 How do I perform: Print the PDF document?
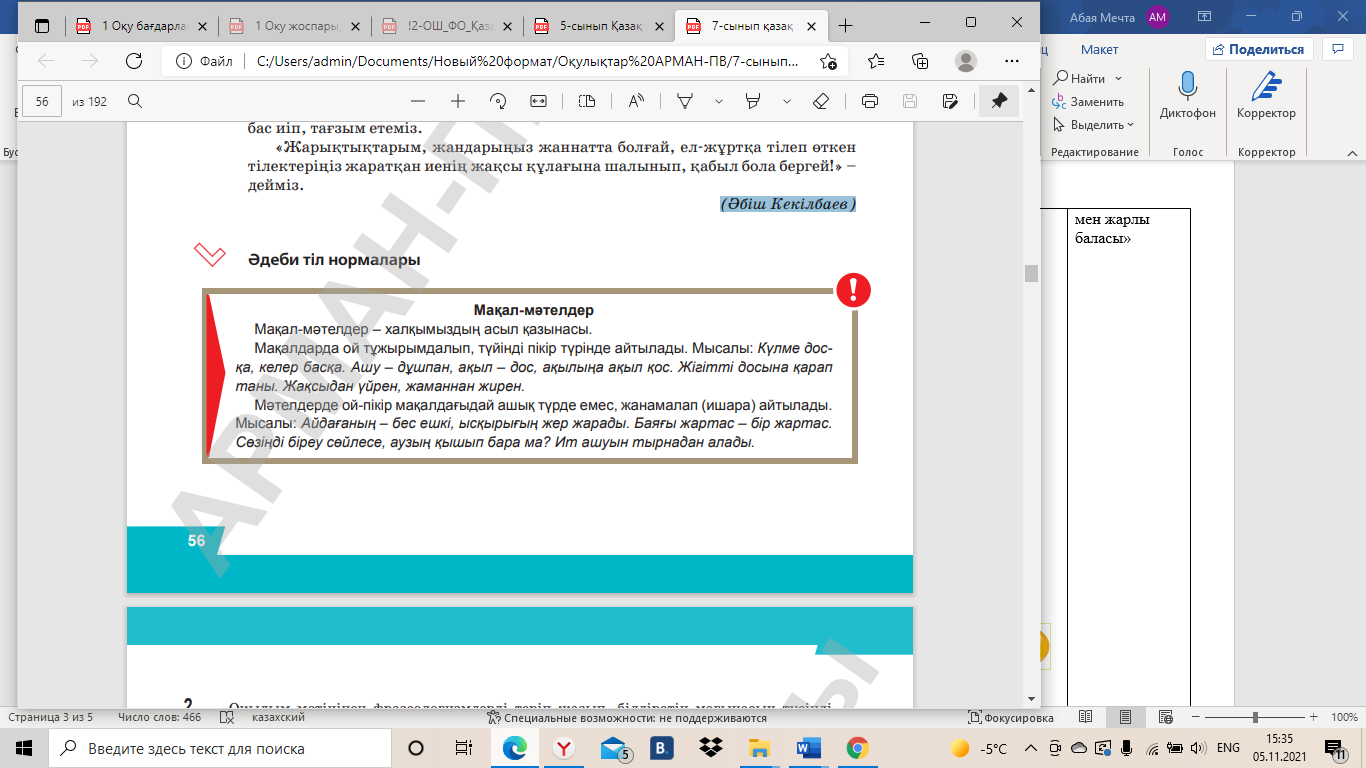[870, 101]
